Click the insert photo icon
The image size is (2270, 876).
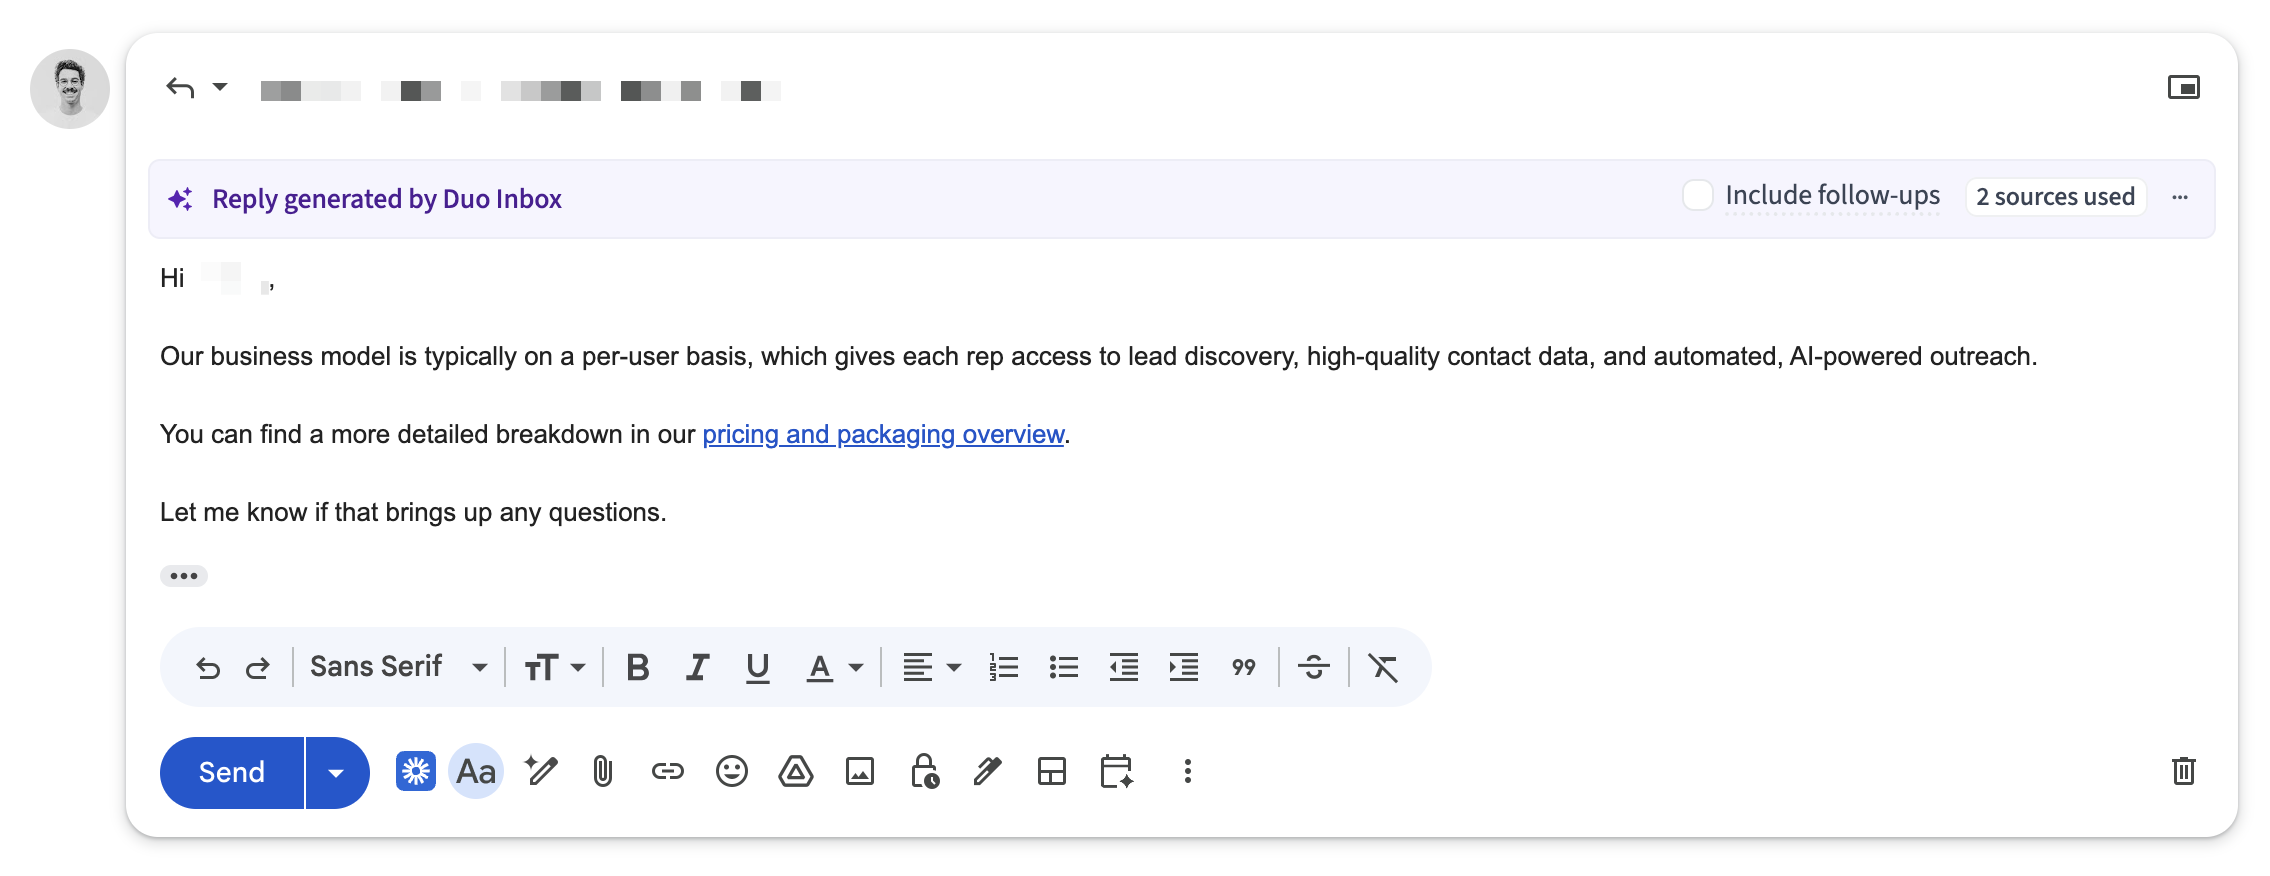coord(860,772)
